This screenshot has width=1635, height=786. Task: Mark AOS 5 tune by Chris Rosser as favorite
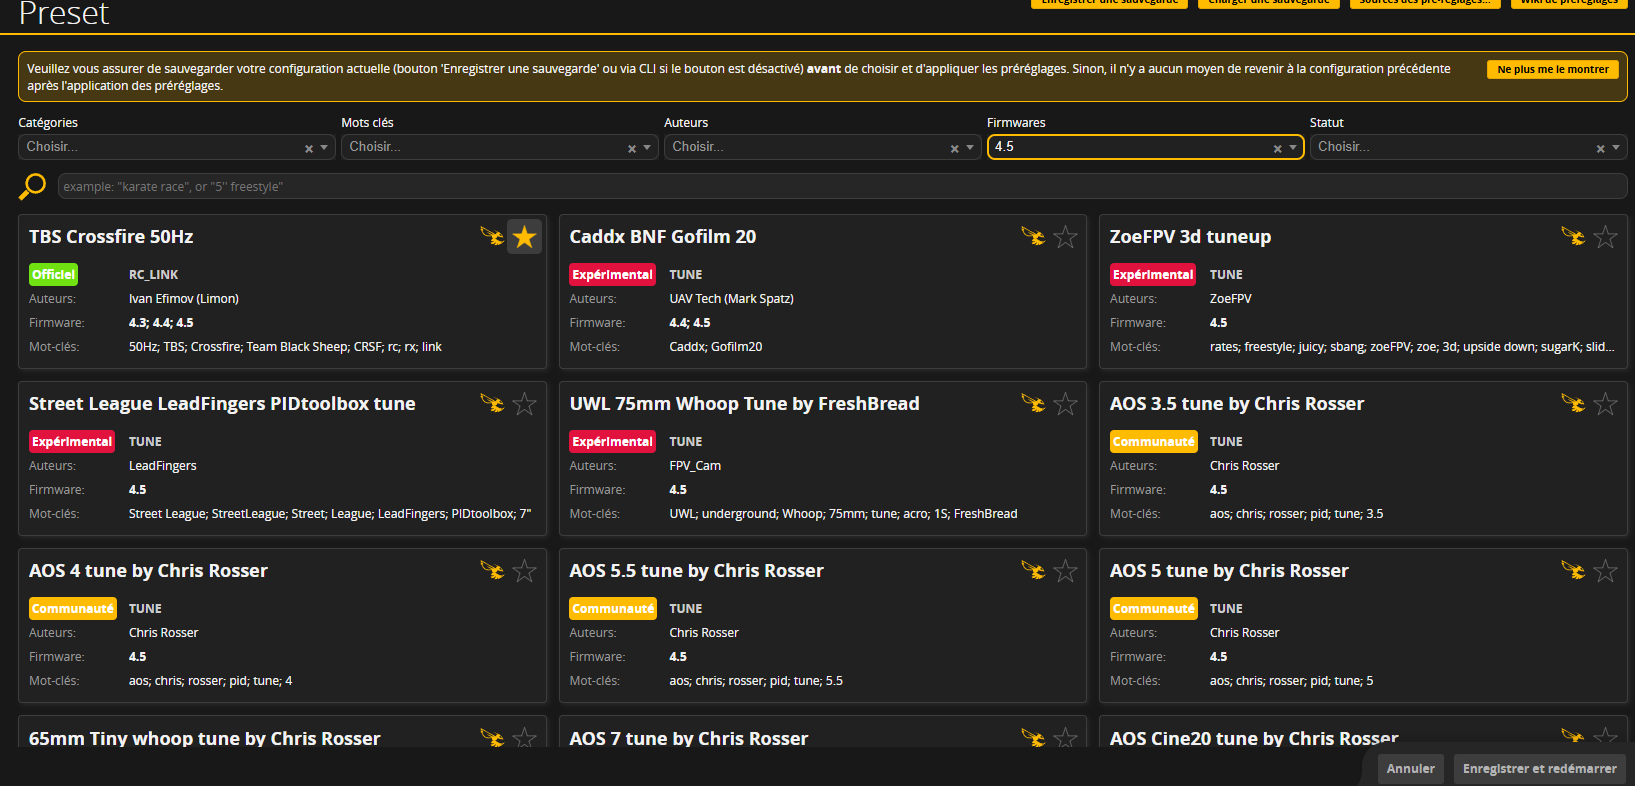[x=1605, y=571]
